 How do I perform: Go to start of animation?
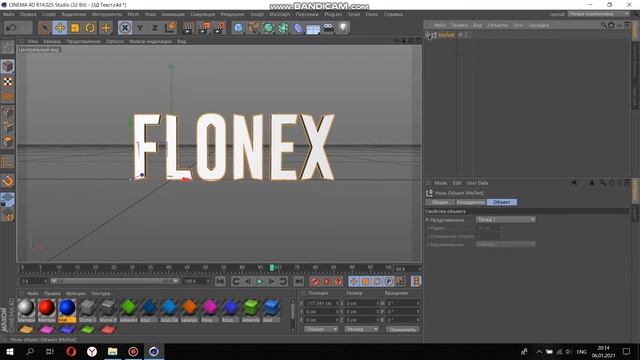pos(220,281)
